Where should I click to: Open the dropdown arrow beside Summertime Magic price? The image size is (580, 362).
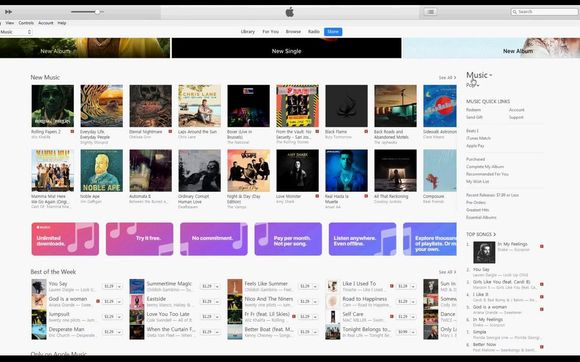pyautogui.click(x=217, y=286)
